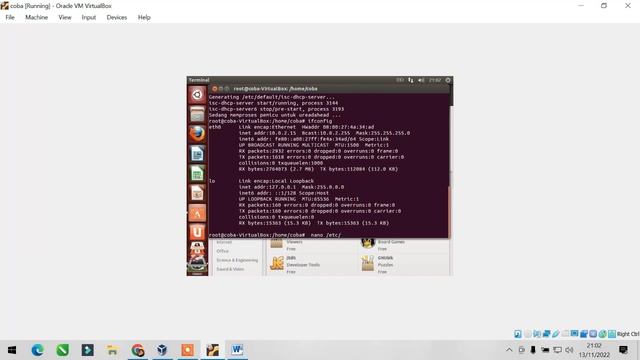The image size is (640, 360).
Task: Open VirtualBox Manager cube taskbar icon
Action: 162,350
